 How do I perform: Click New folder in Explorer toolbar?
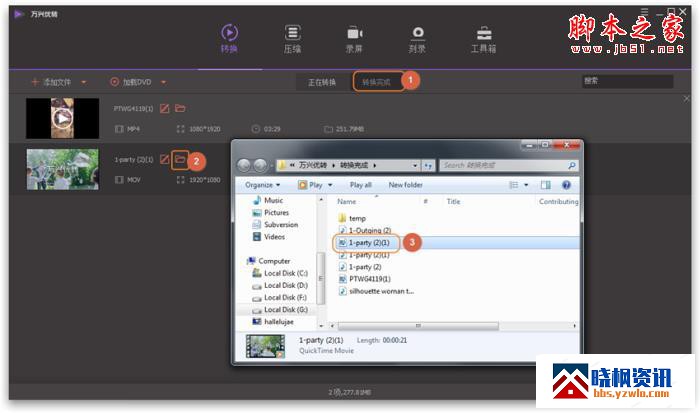pyautogui.click(x=405, y=185)
